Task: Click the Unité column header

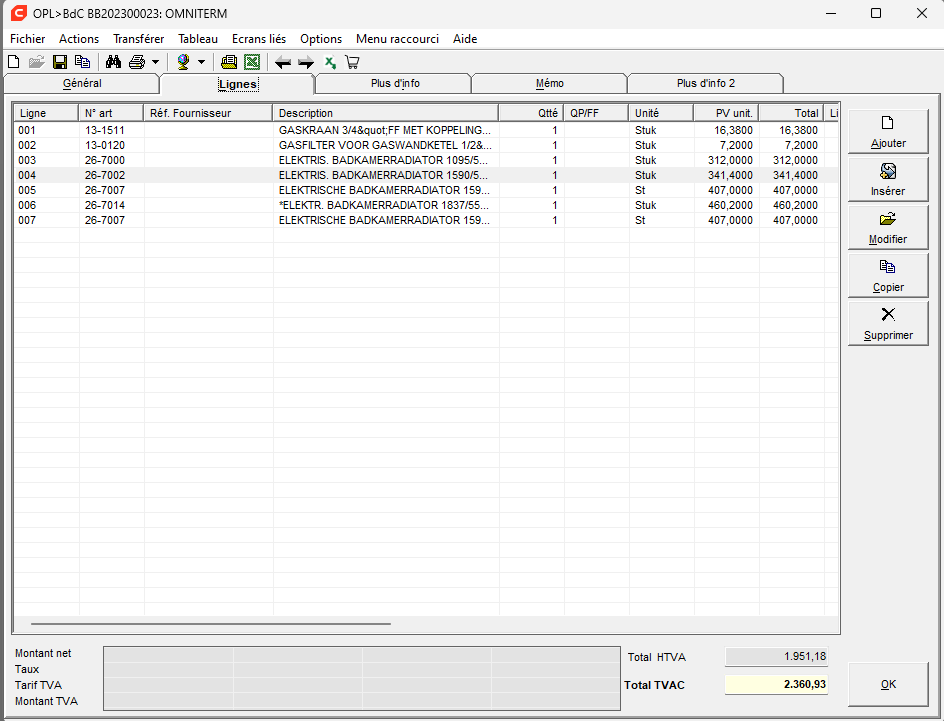Action: click(662, 113)
